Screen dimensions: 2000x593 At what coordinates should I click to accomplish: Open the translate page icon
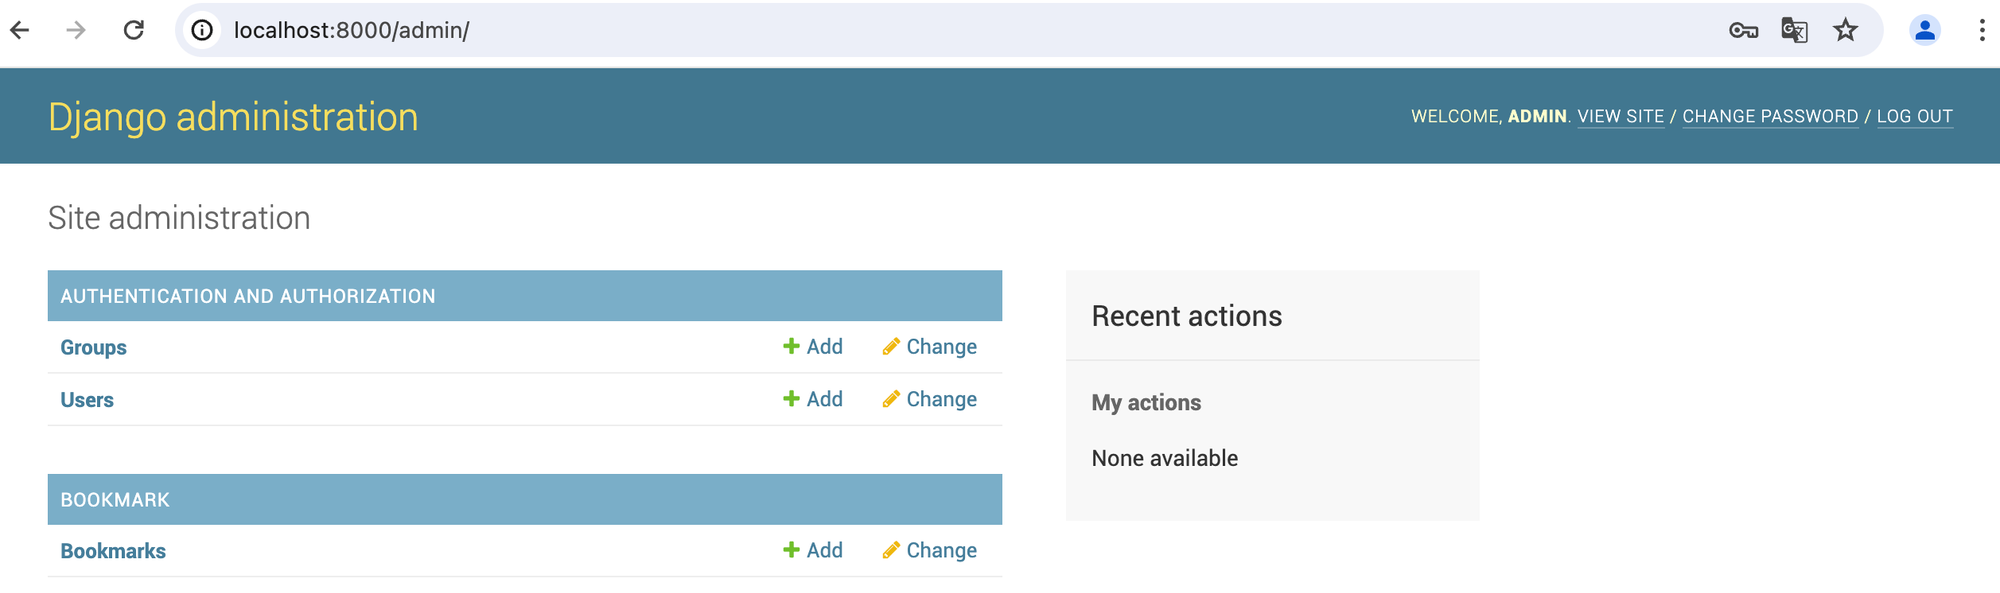(x=1794, y=30)
